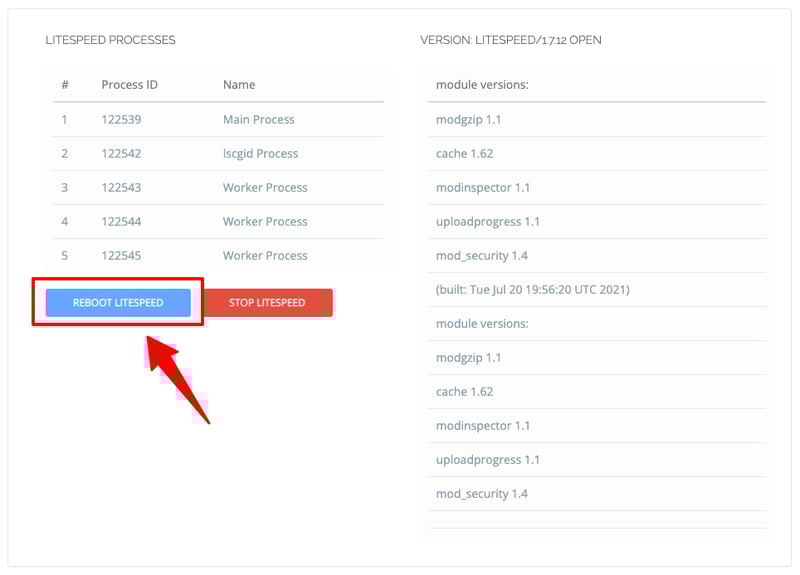Viewport: 800px width, 575px height.
Task: Select Worker Process with ID 122543
Action: click(x=265, y=188)
